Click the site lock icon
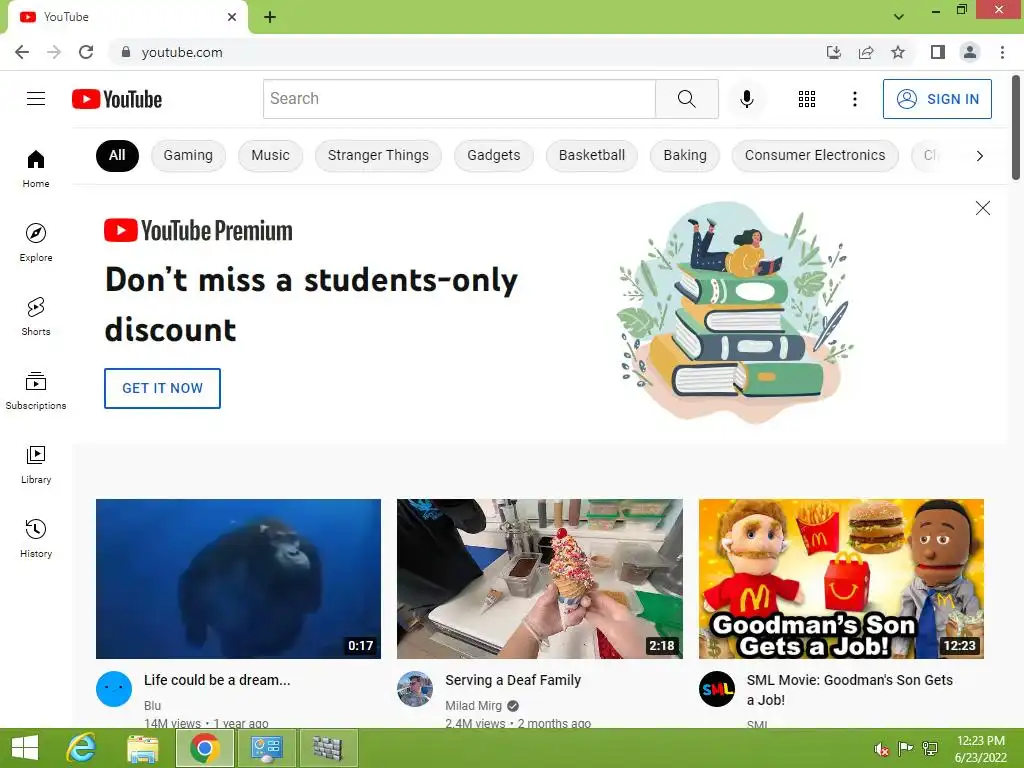Image resolution: width=1024 pixels, height=768 pixels. coord(126,52)
